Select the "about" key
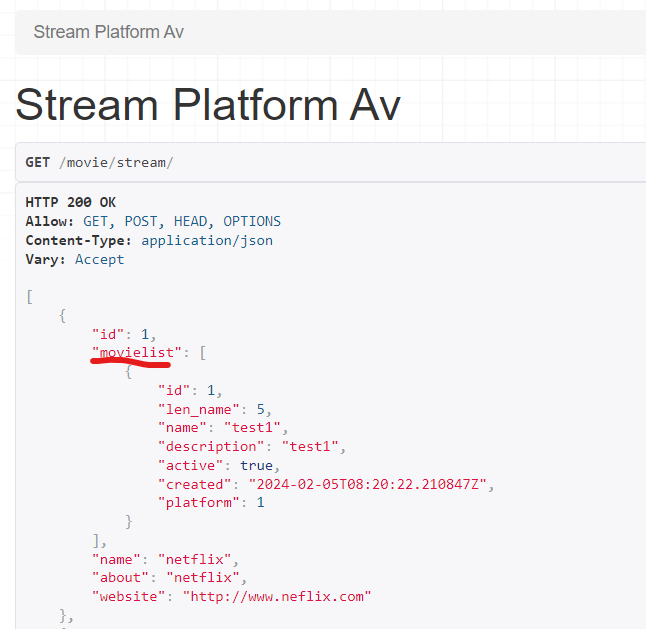The image size is (646, 629). tap(120, 578)
